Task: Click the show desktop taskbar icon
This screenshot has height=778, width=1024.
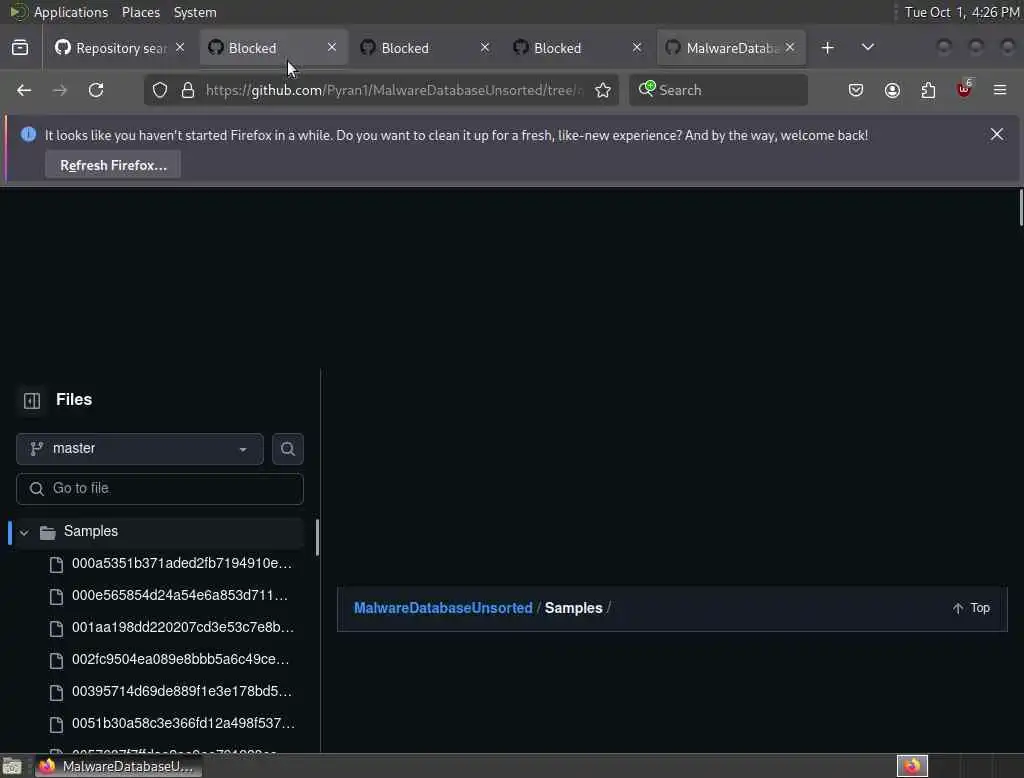Action: coord(12,766)
